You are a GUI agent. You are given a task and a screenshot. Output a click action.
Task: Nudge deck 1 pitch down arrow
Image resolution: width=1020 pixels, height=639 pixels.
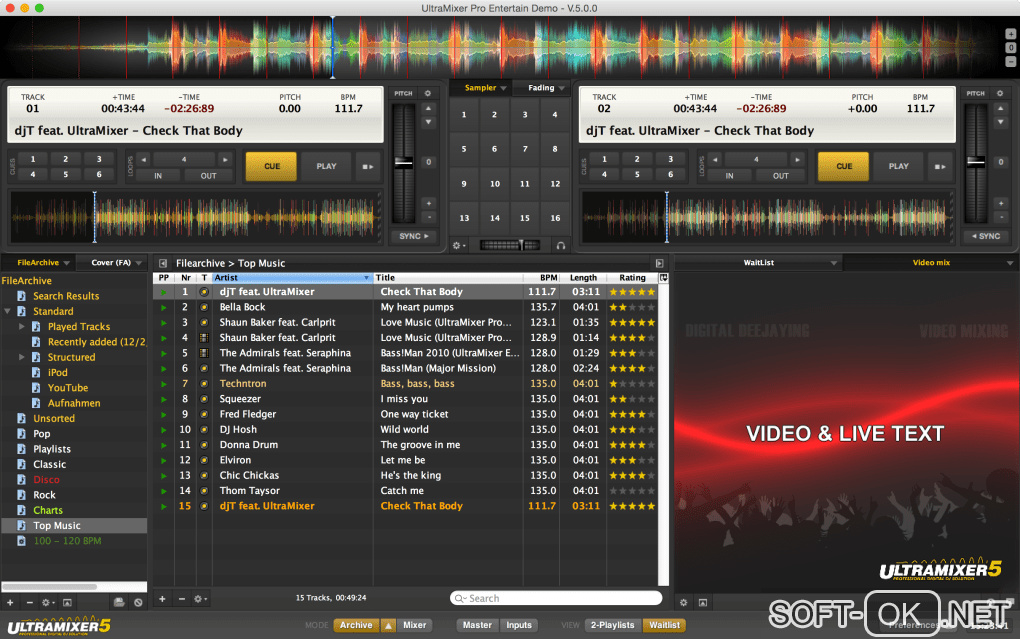(x=428, y=122)
